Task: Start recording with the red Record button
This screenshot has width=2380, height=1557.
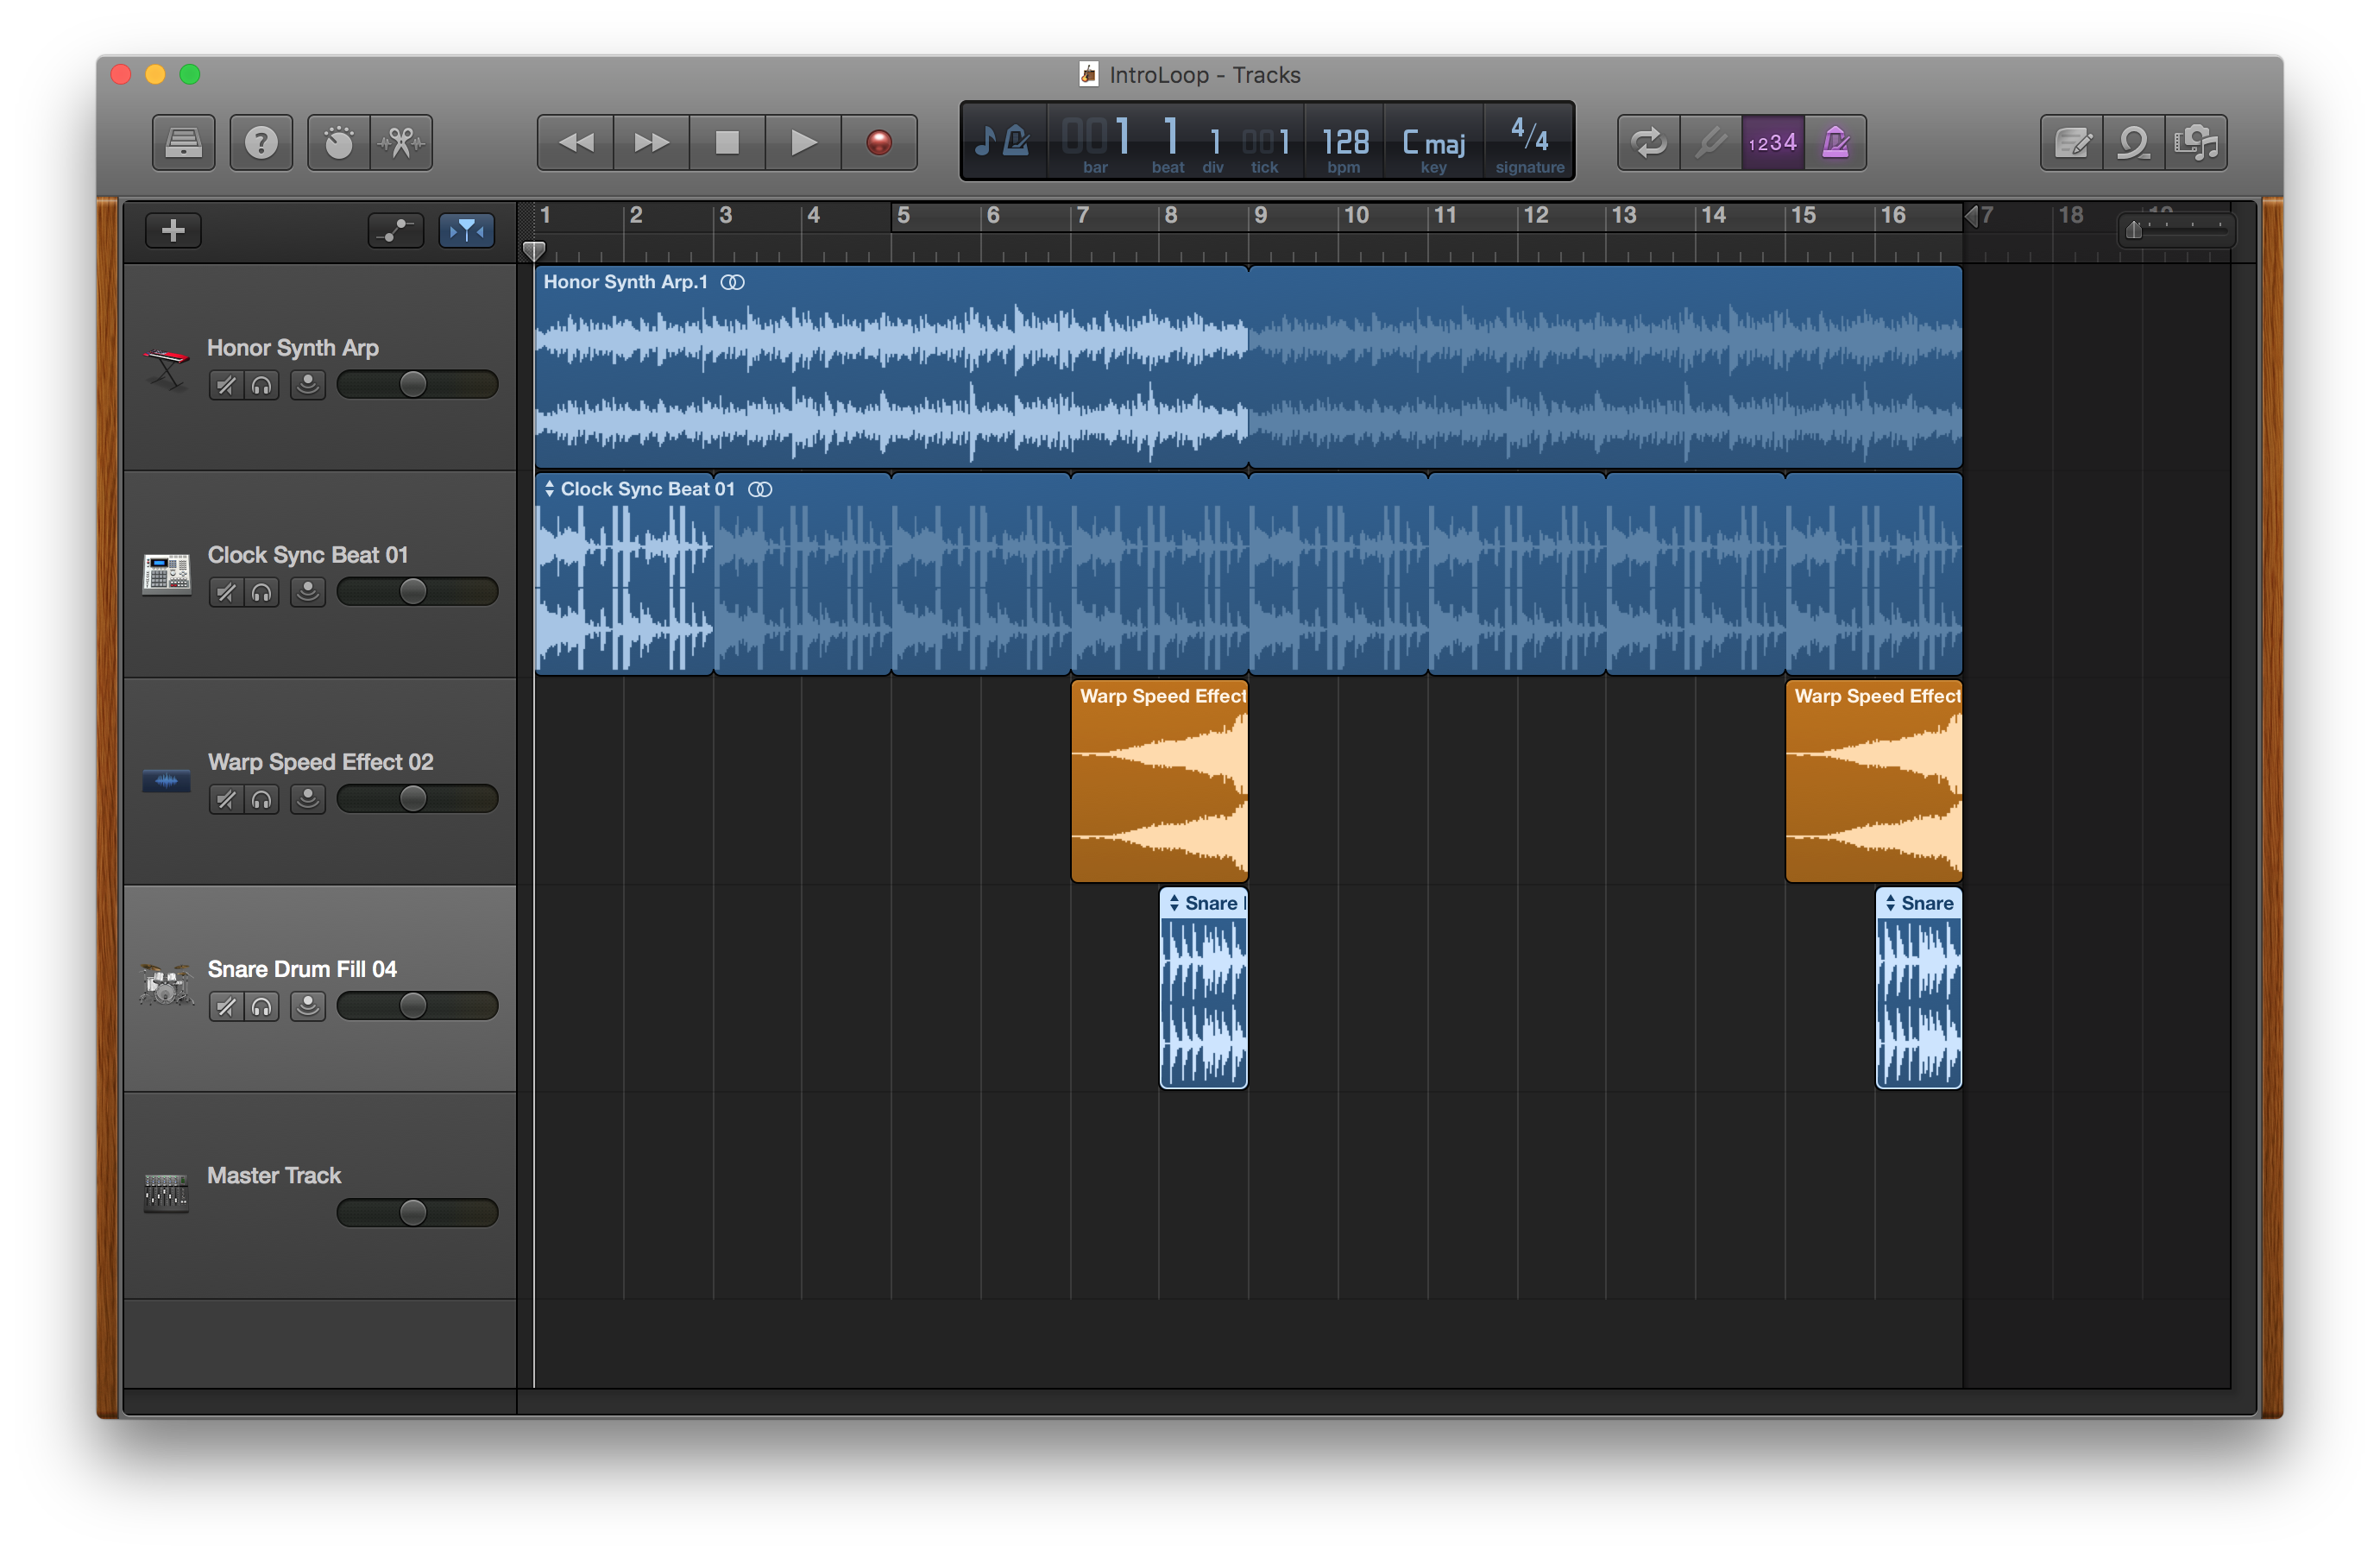Action: tap(879, 143)
